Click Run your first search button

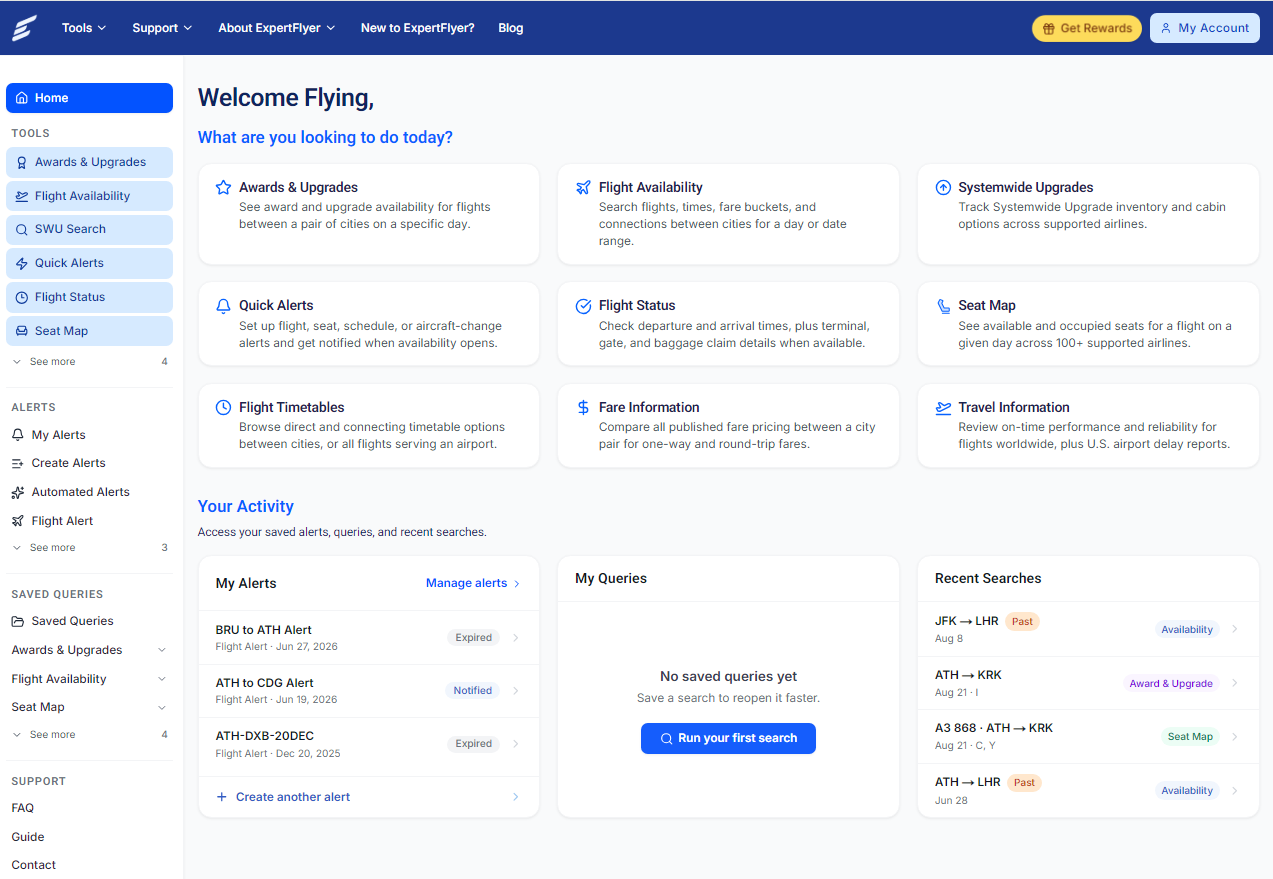pos(728,738)
